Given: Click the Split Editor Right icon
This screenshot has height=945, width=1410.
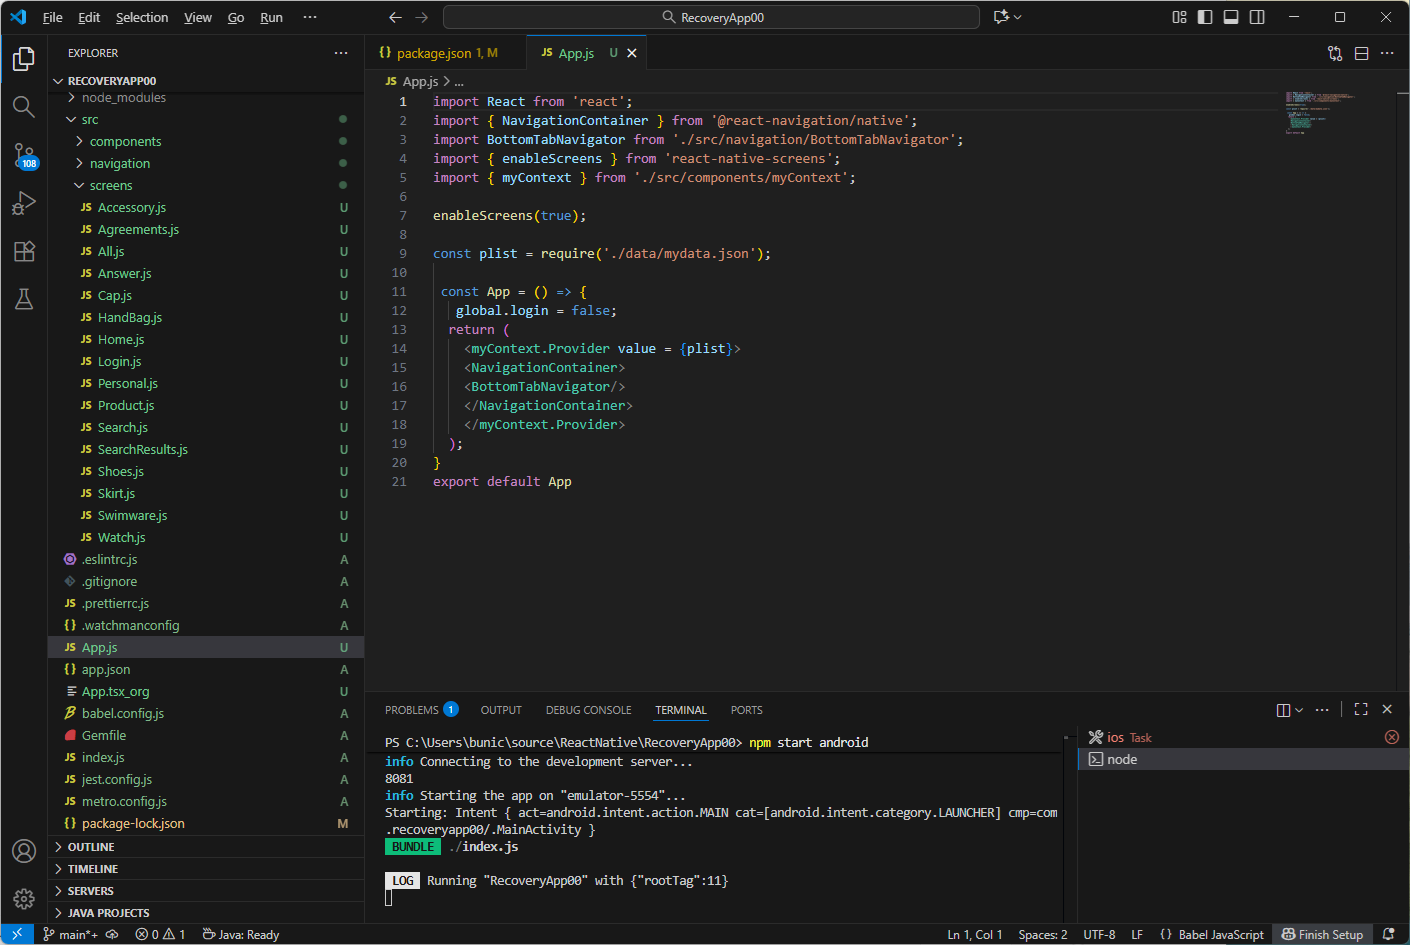Looking at the screenshot, I should click(1361, 53).
